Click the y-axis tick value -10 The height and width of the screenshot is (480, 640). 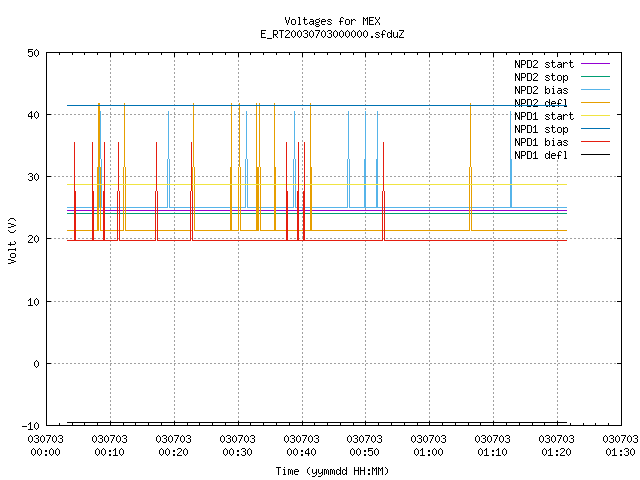click(31, 426)
